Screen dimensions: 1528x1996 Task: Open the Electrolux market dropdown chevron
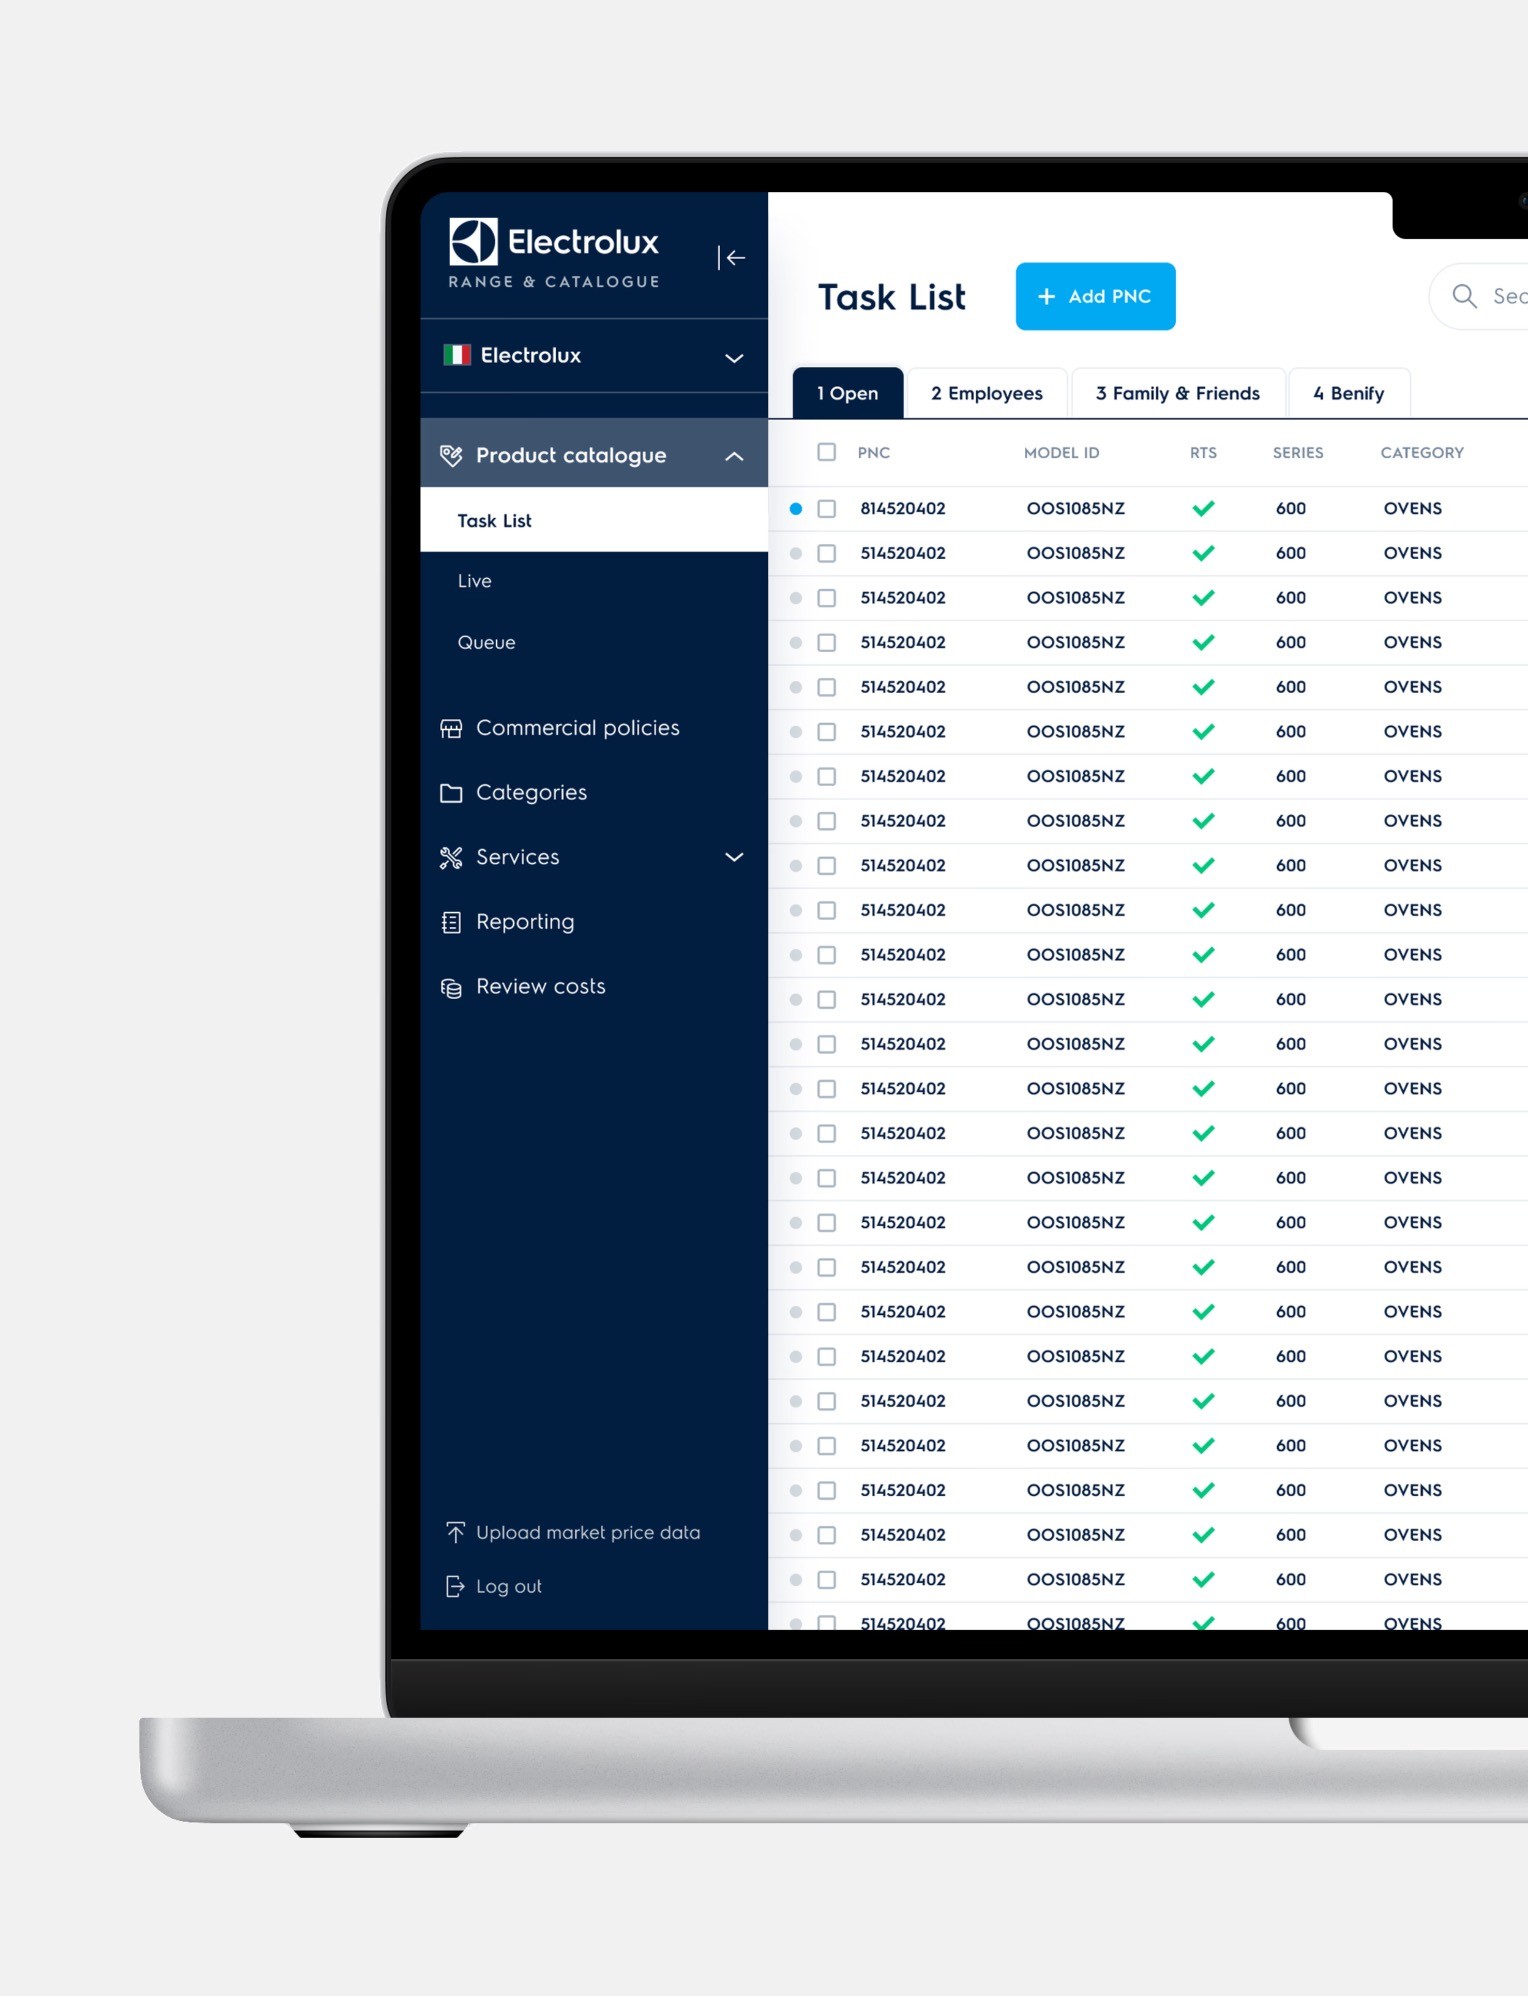tap(734, 357)
